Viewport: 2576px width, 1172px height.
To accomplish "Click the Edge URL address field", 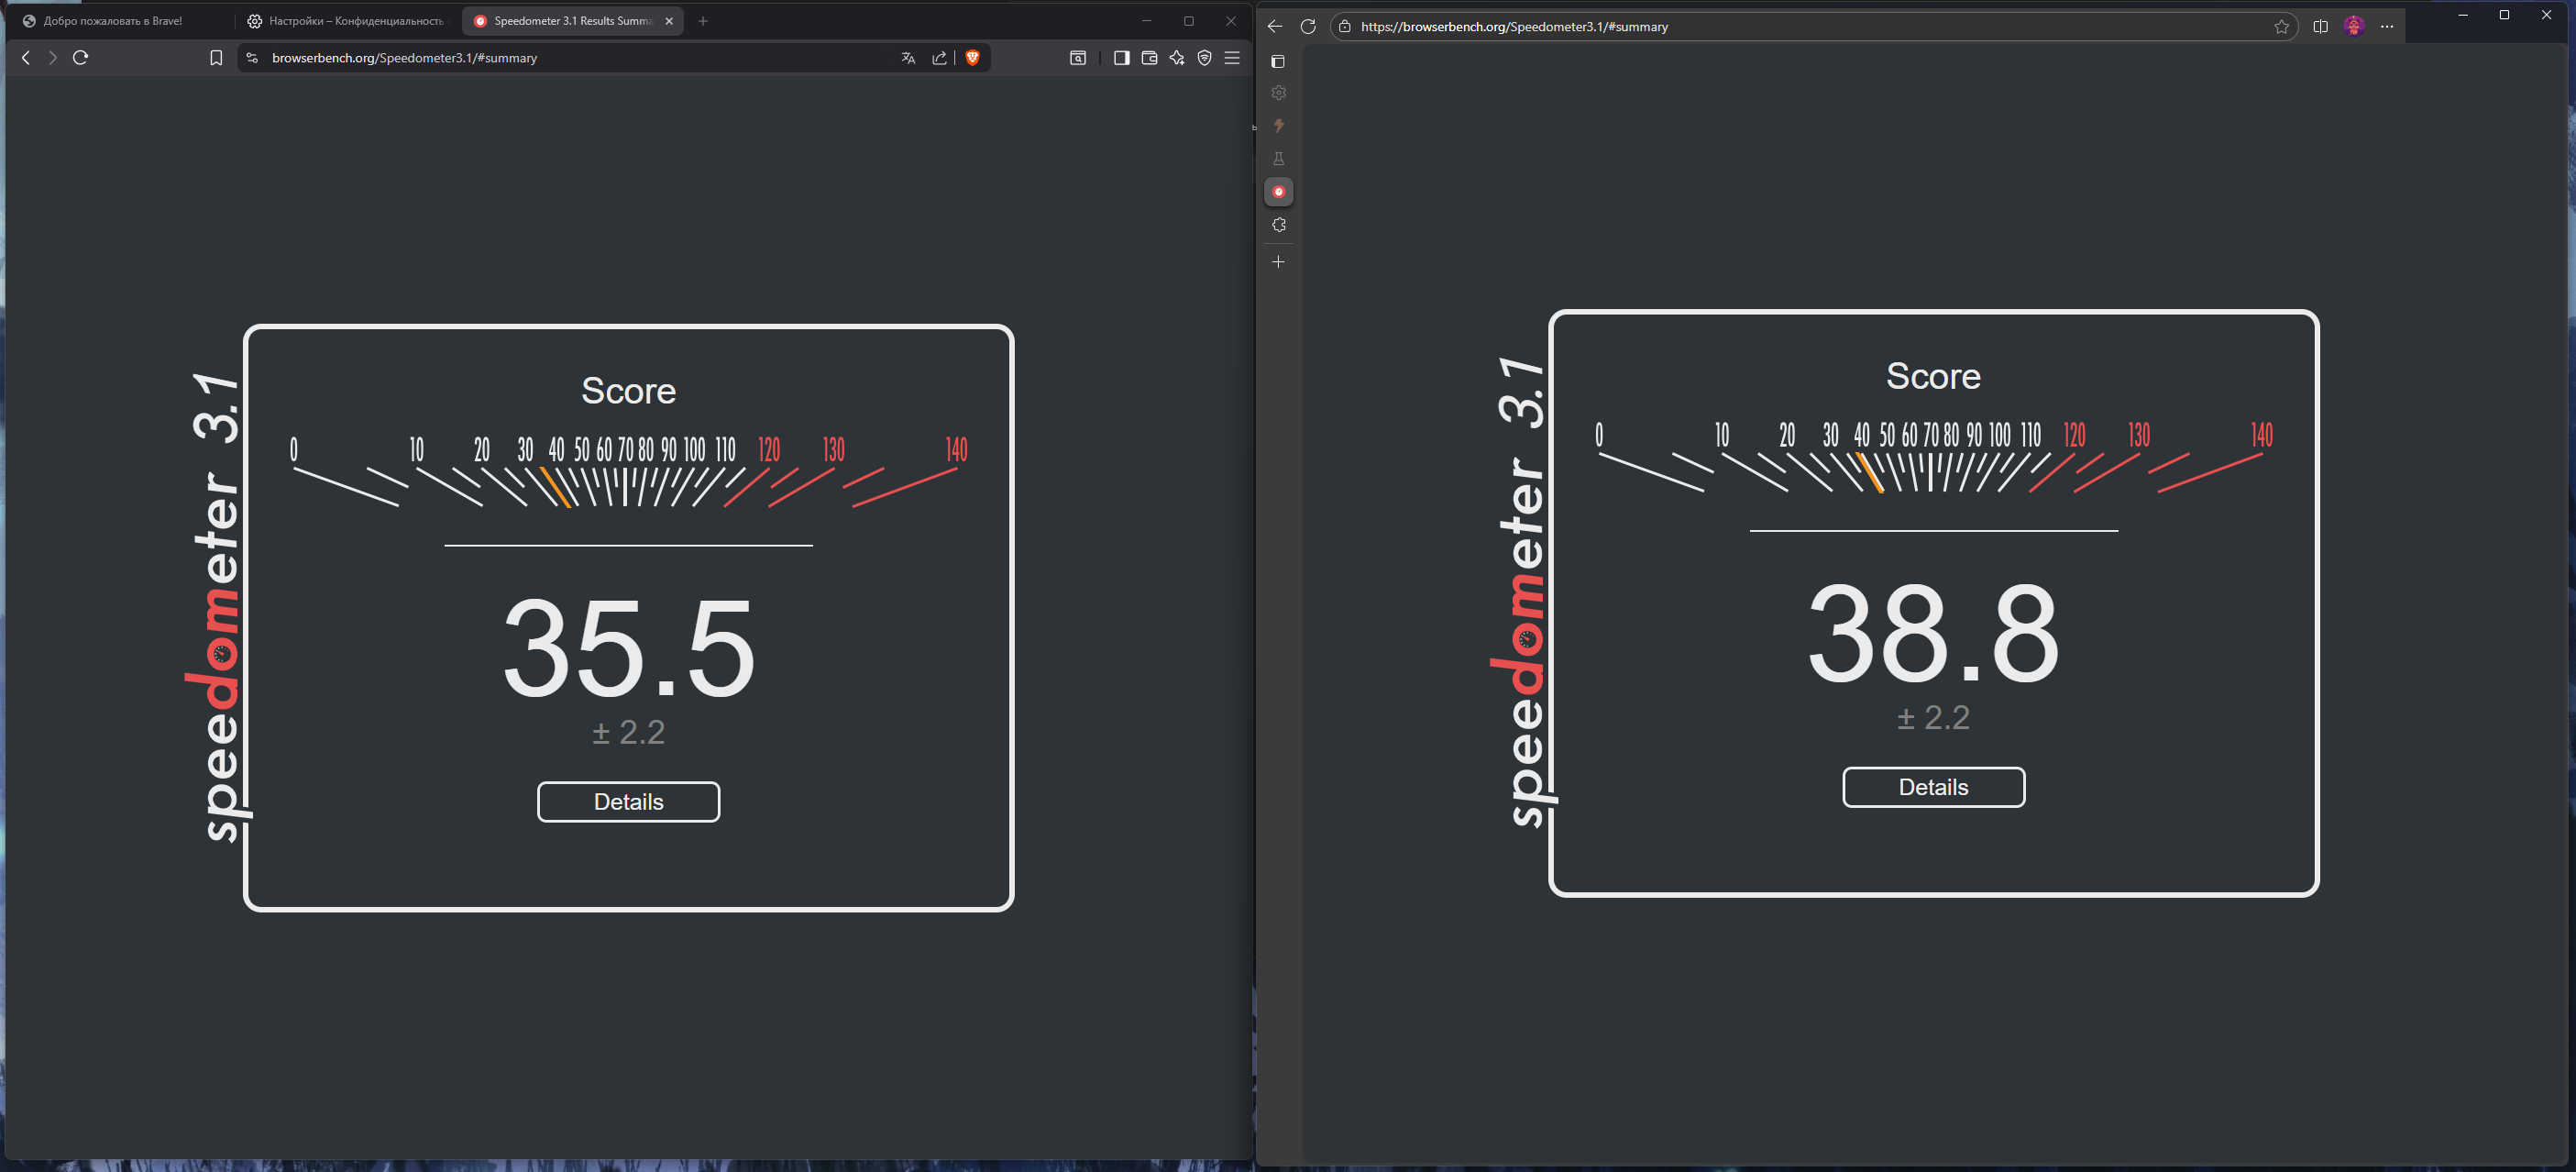I will [1800, 27].
